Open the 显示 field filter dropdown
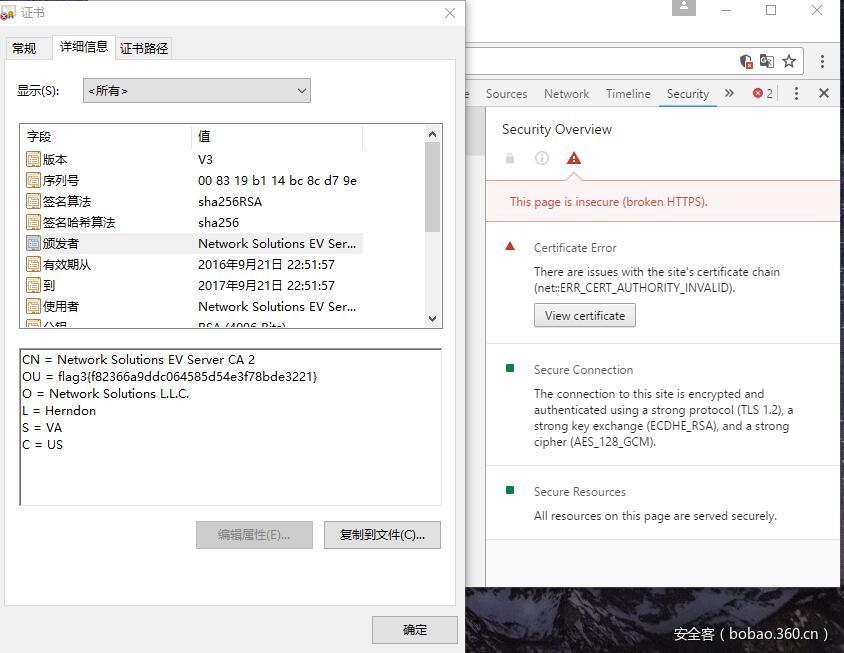The width and height of the screenshot is (844, 653). 197,91
